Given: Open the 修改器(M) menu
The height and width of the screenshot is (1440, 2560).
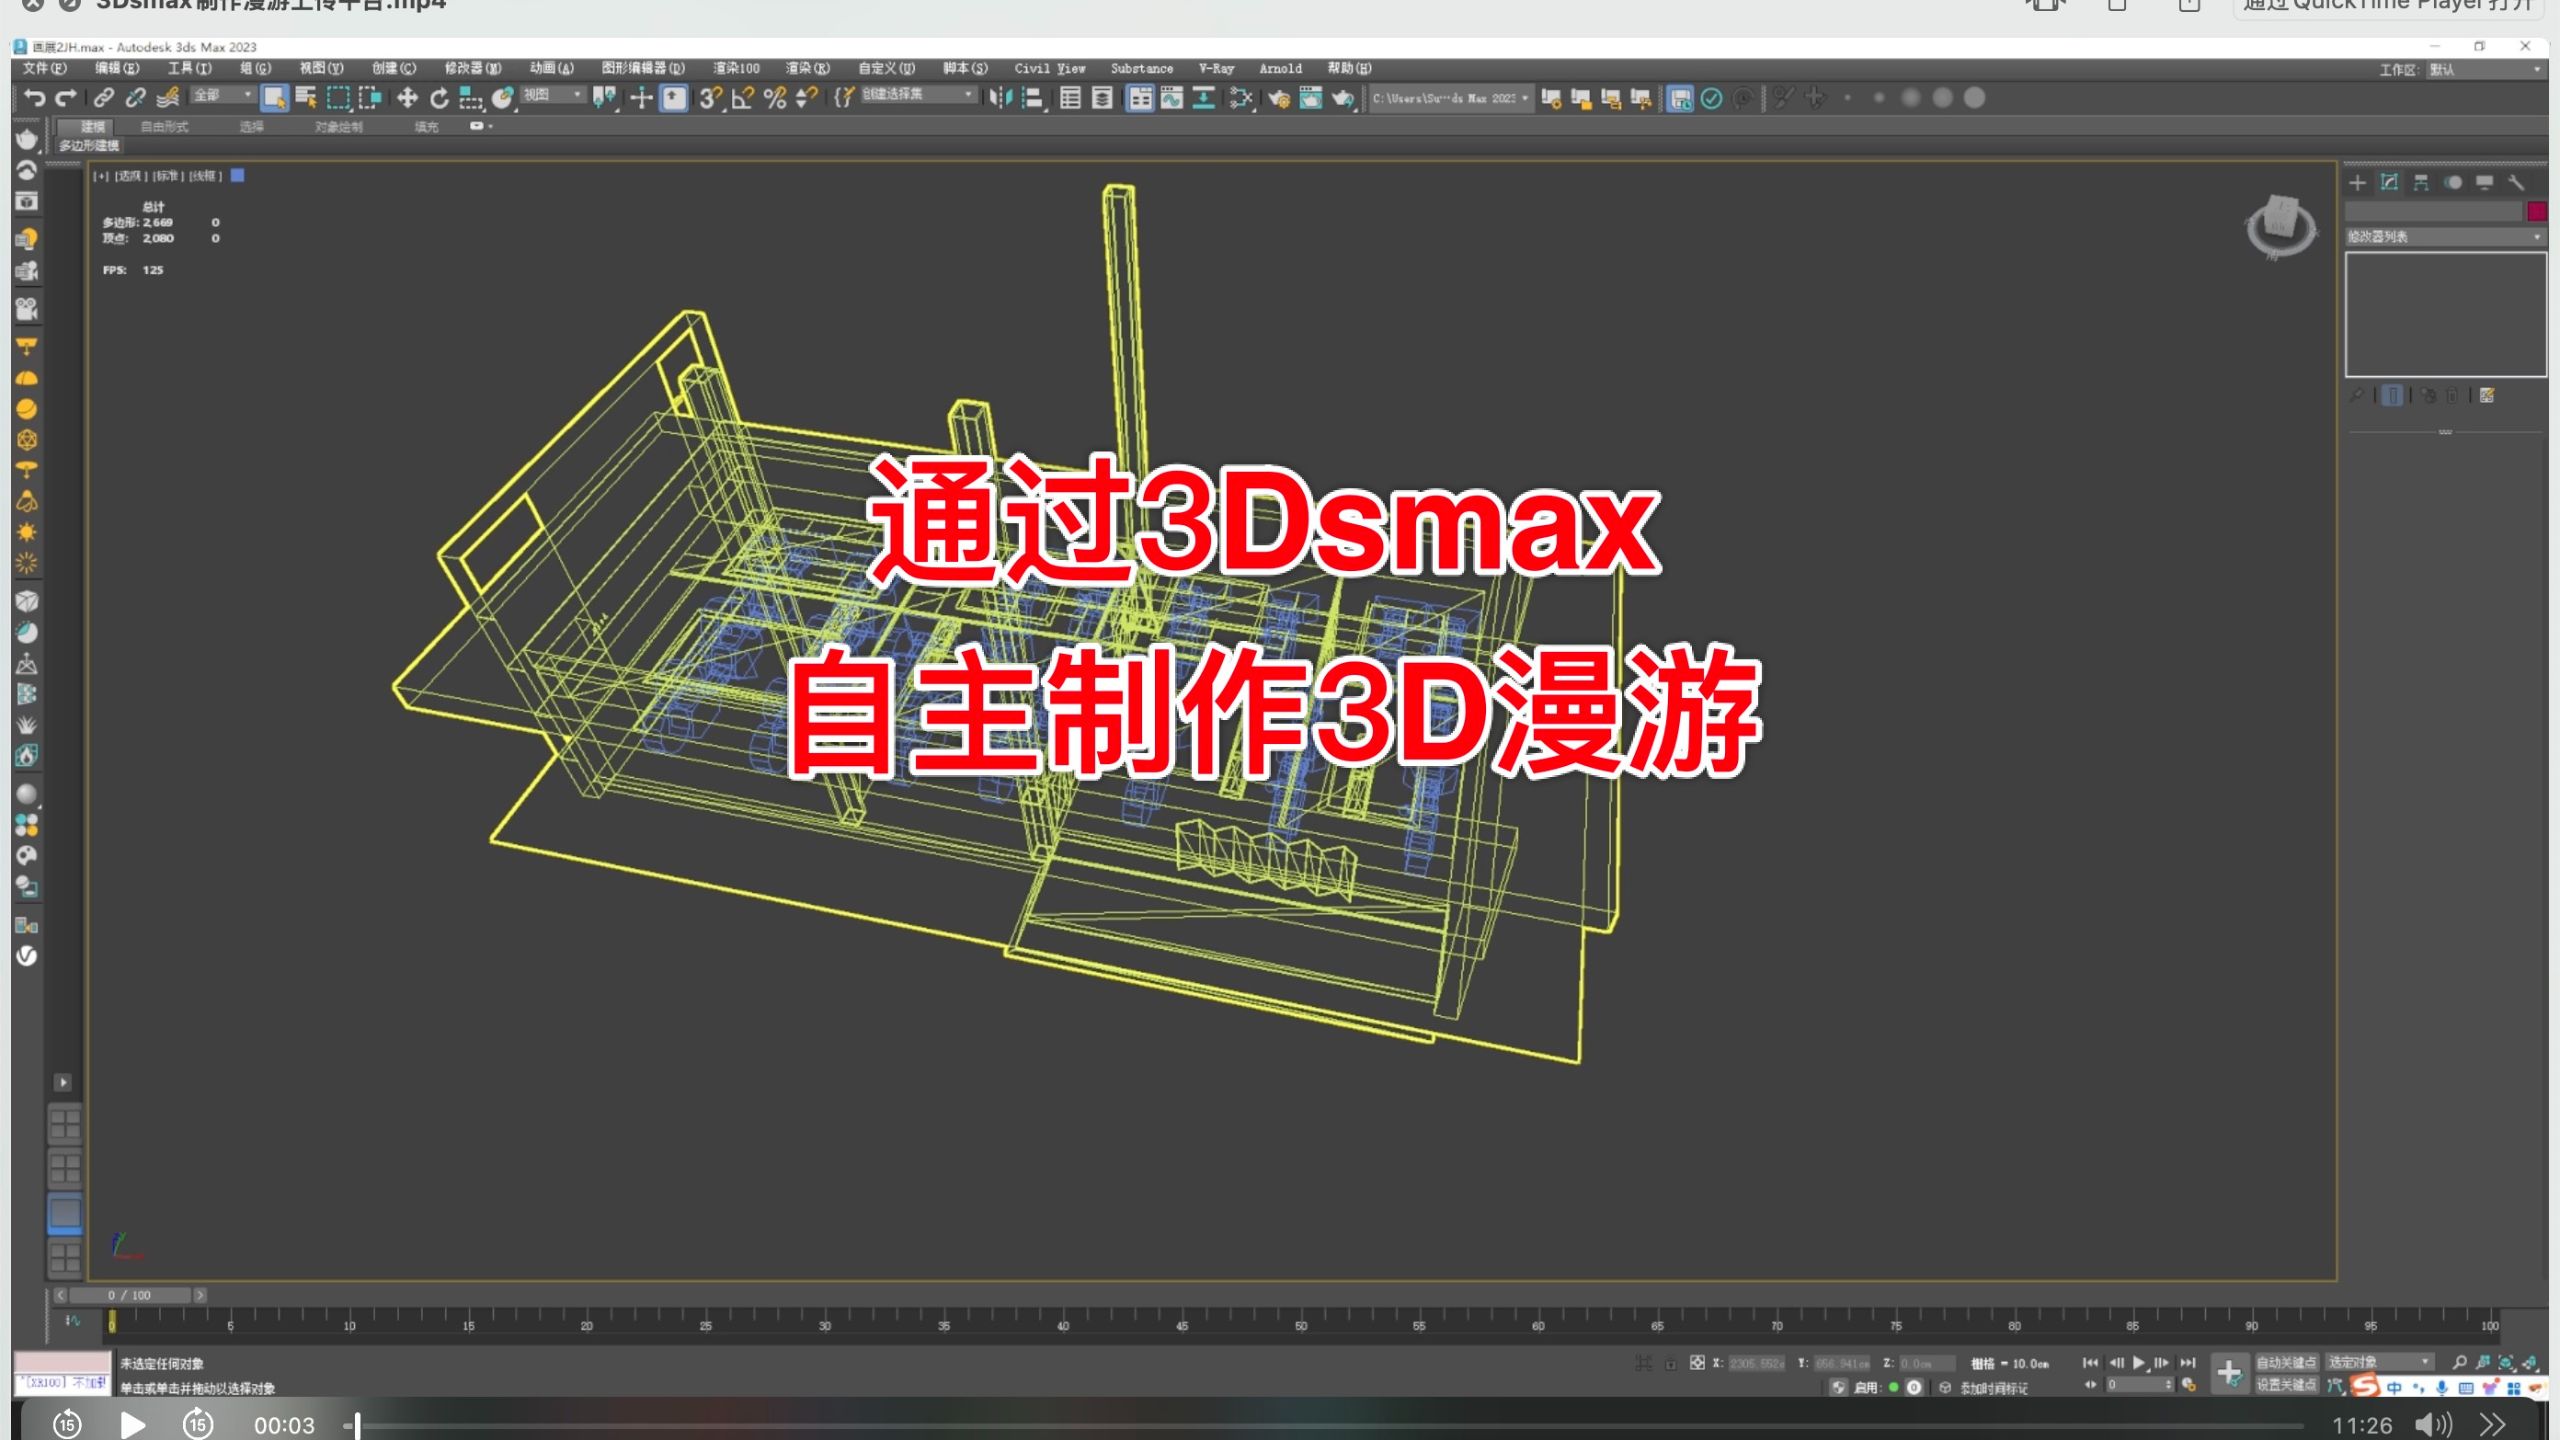Looking at the screenshot, I should [473, 68].
